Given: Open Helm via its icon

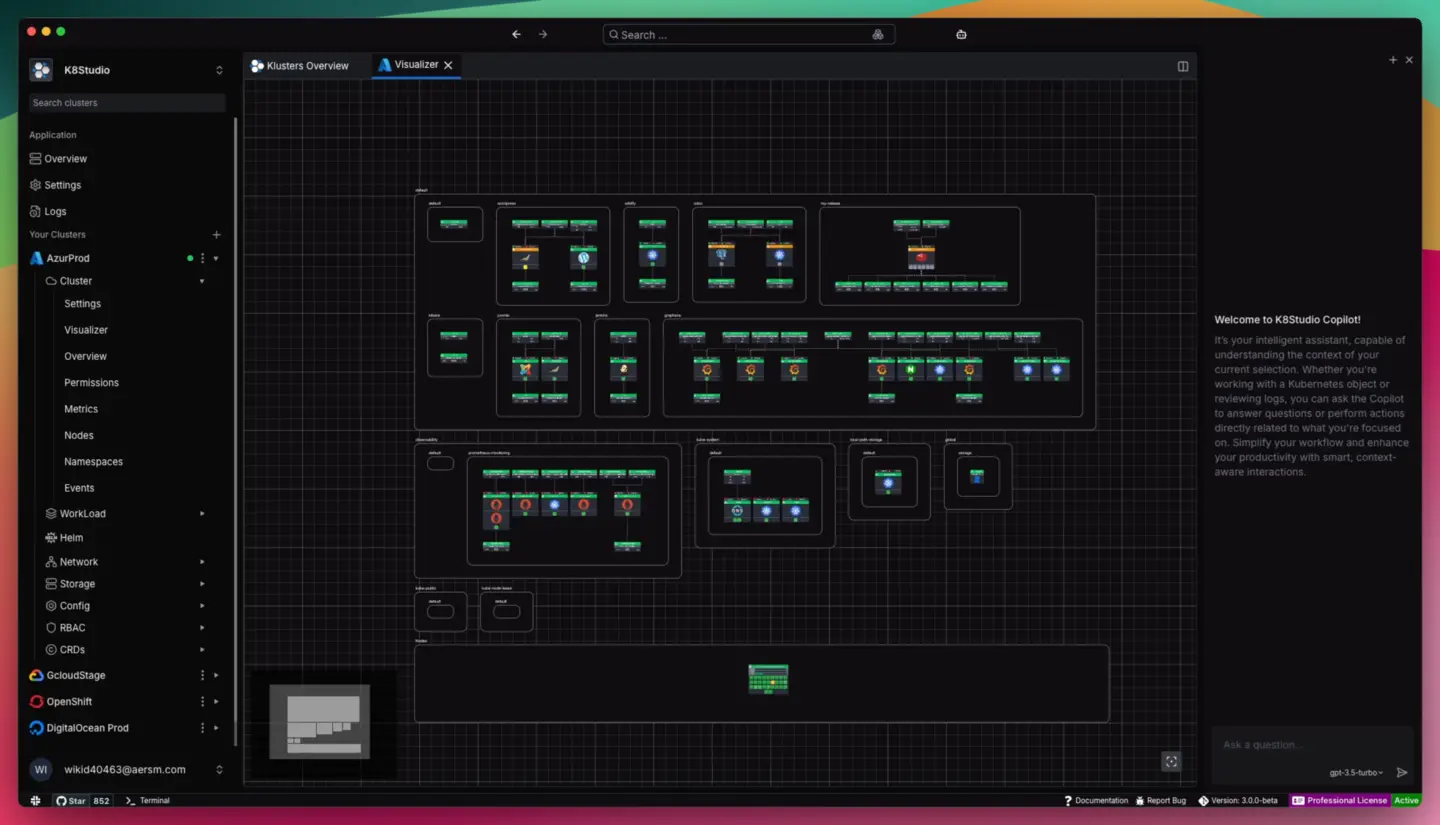Looking at the screenshot, I should [x=51, y=538].
